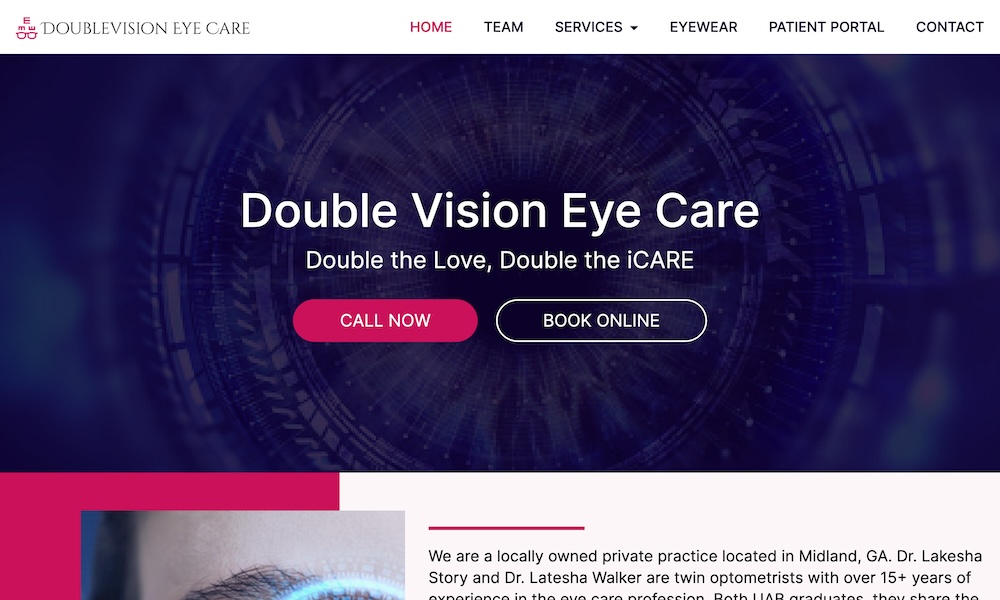Image resolution: width=1000 pixels, height=600 pixels.
Task: Click the eye close-up photo thumbnail
Action: [243, 555]
